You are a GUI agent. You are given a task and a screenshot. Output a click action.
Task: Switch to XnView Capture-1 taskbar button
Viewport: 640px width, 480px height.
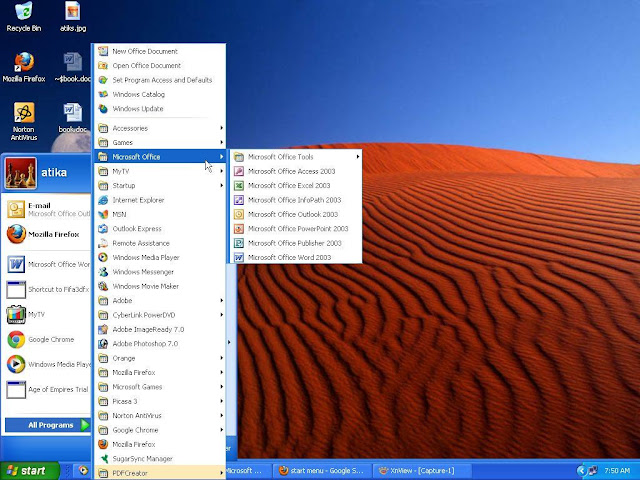point(422,471)
